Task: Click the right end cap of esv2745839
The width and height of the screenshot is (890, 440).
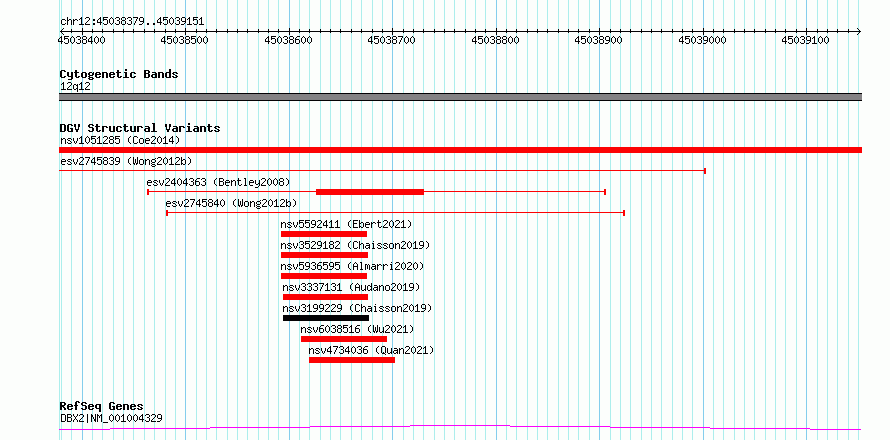Action: coord(704,171)
